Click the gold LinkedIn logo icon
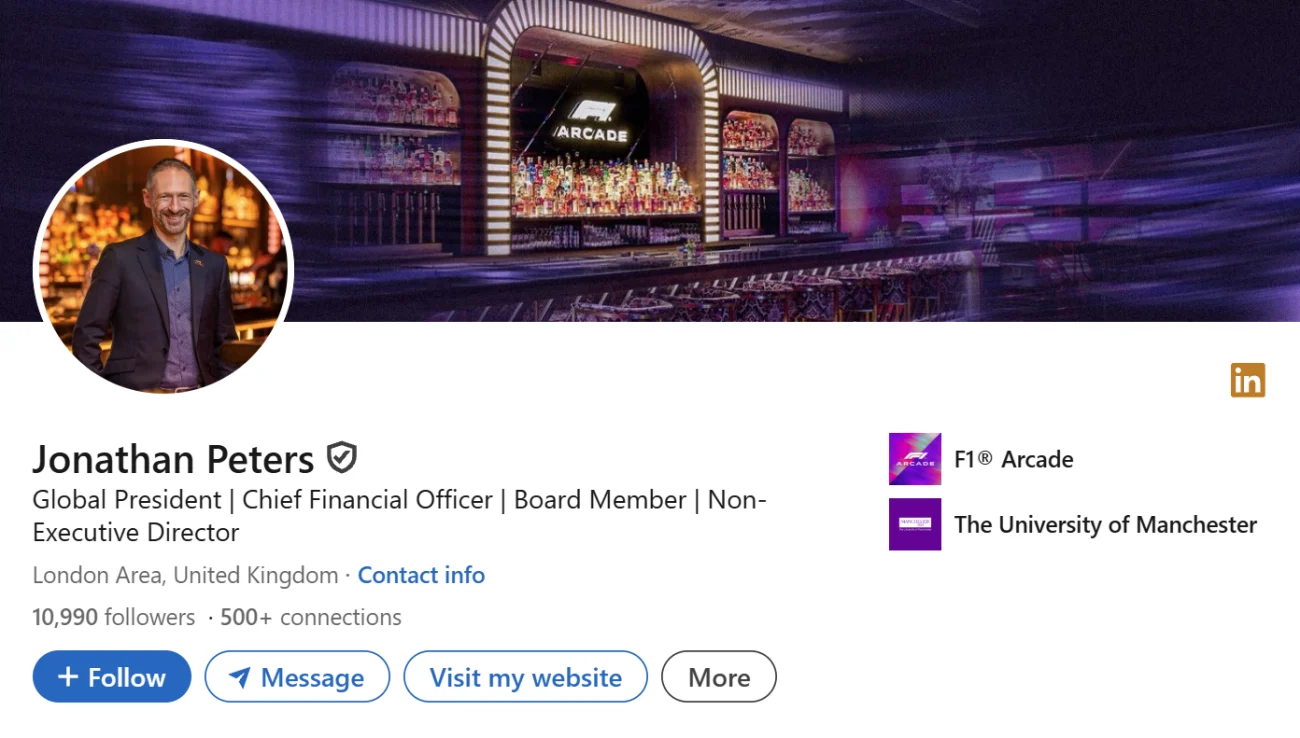This screenshot has width=1300, height=738. pyautogui.click(x=1247, y=380)
